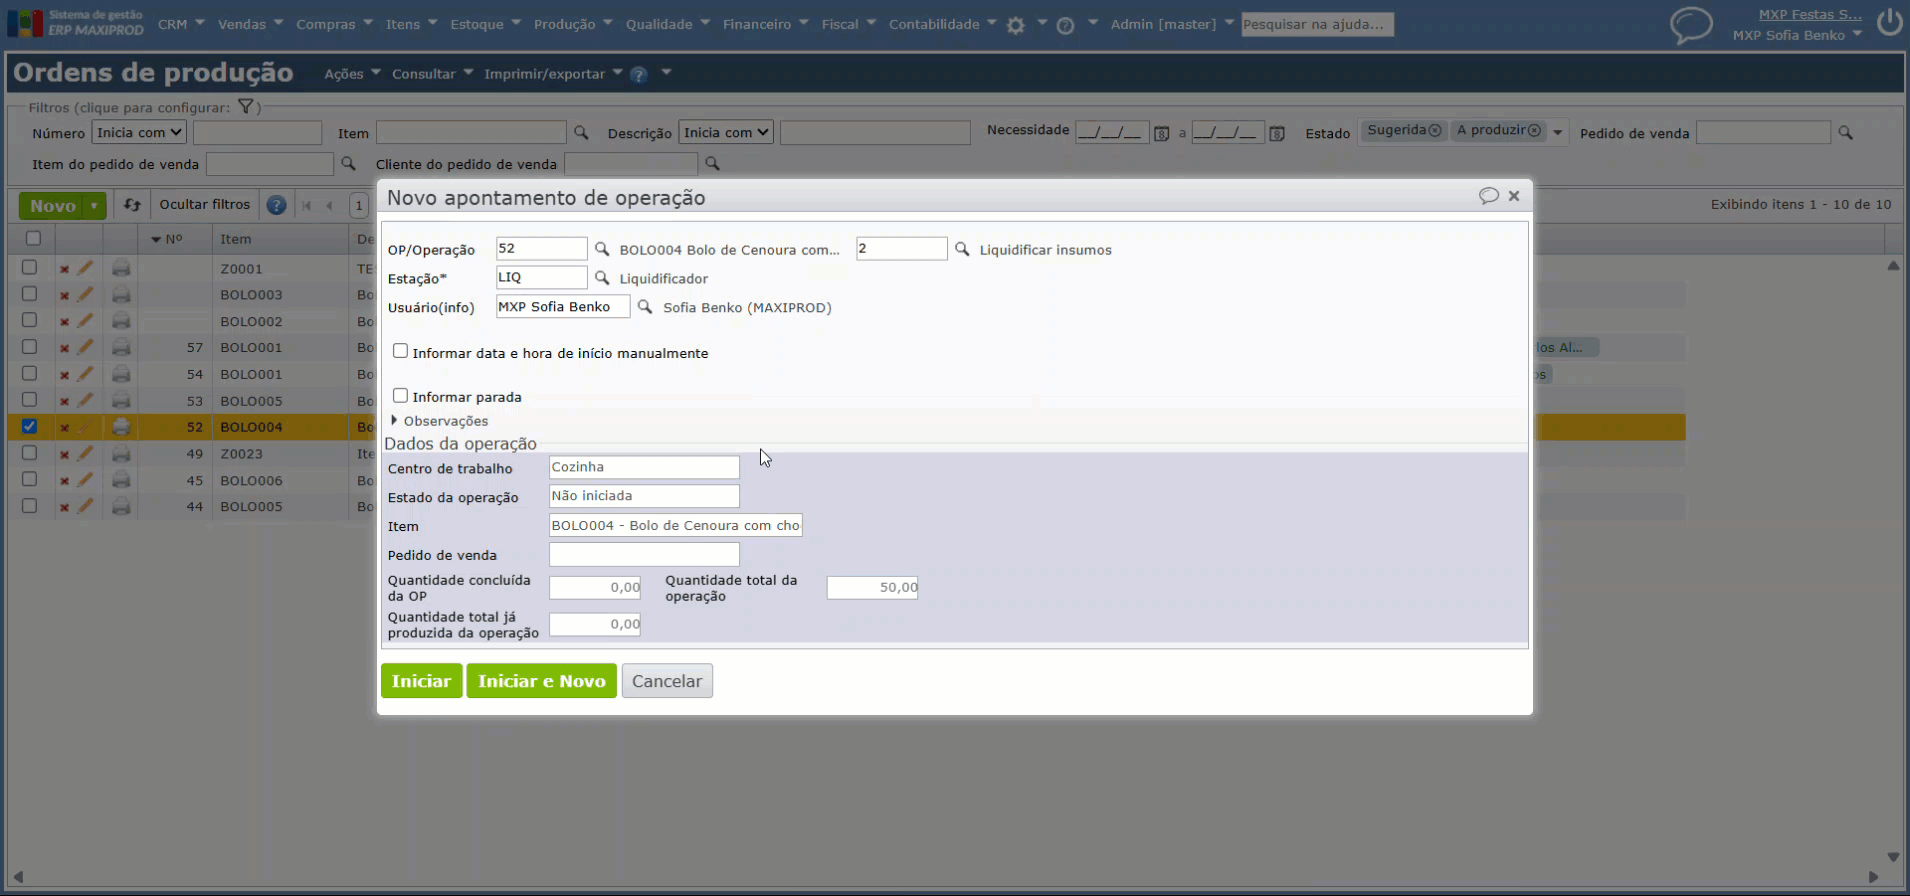The image size is (1910, 896).
Task: Print the production order BOLO002
Action: (121, 321)
